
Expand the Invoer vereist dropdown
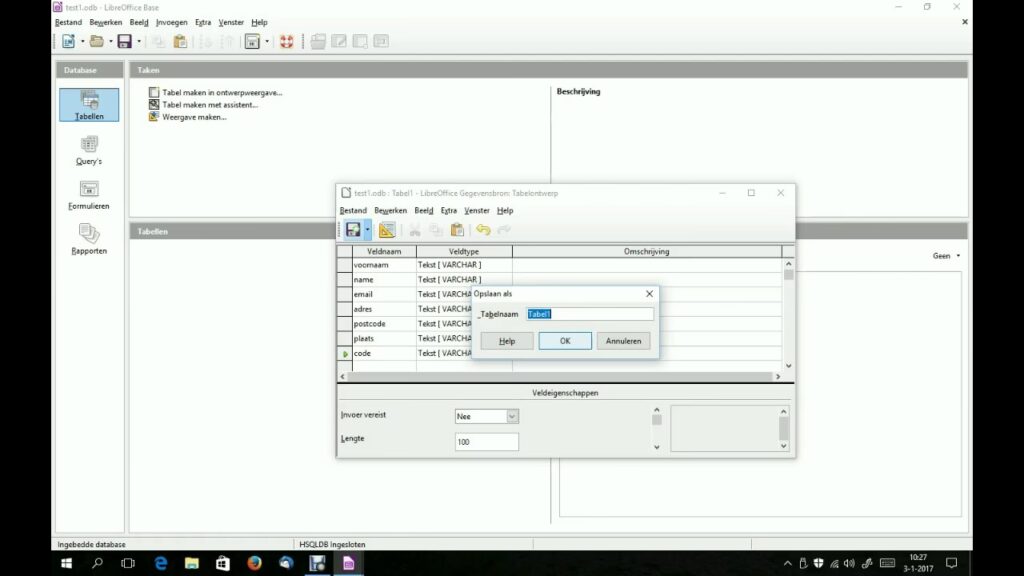click(513, 416)
